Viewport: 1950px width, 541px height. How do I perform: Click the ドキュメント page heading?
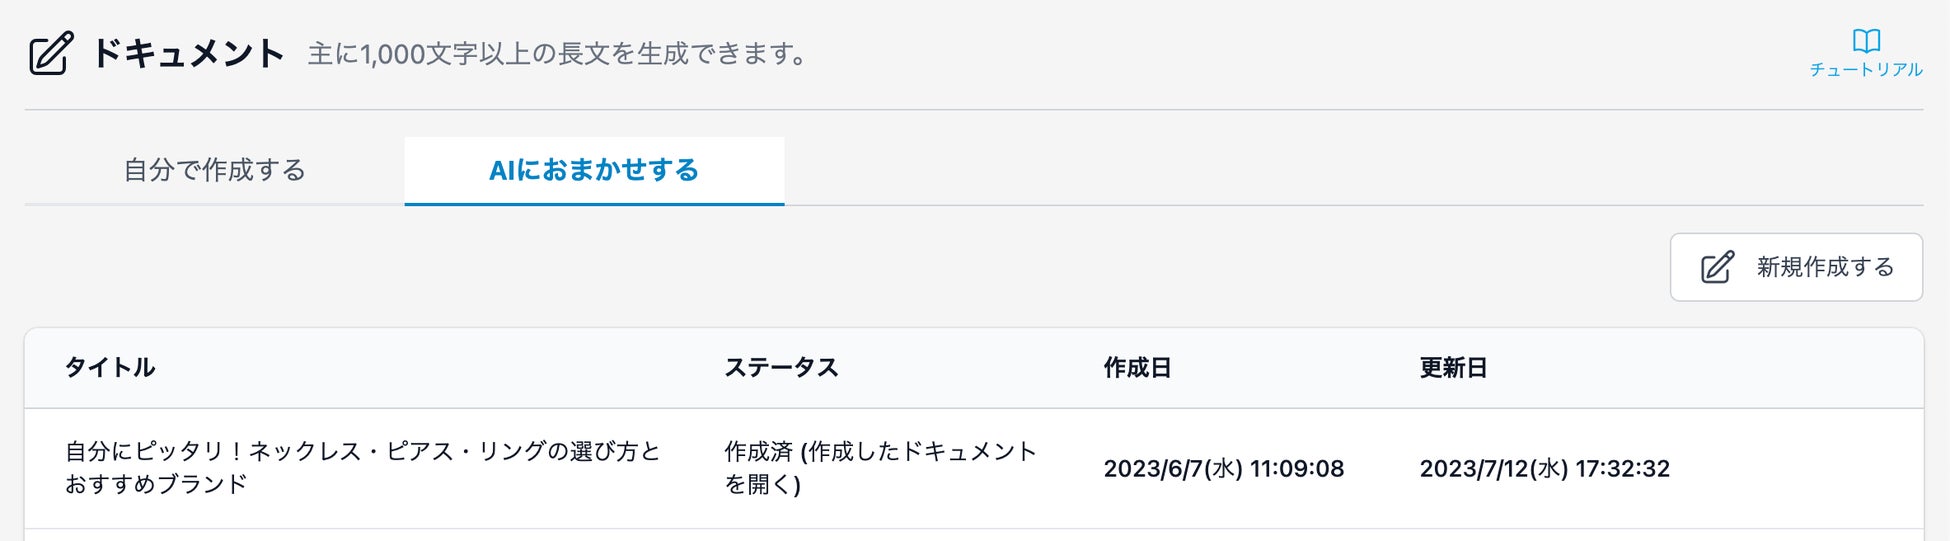[188, 54]
